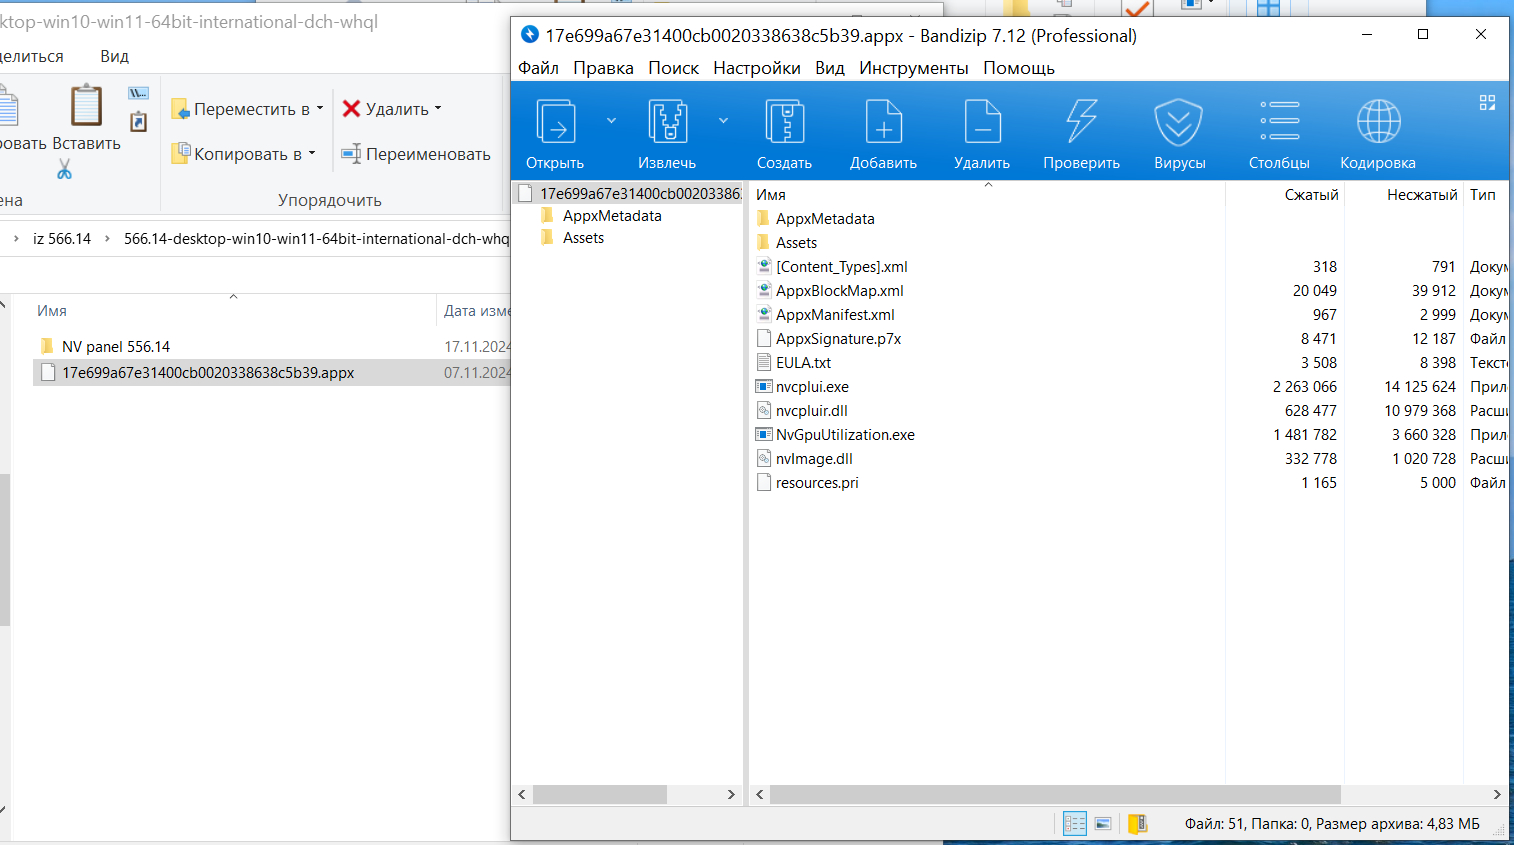Select resources.pri in the archive list
This screenshot has height=845, width=1514.
pos(817,483)
